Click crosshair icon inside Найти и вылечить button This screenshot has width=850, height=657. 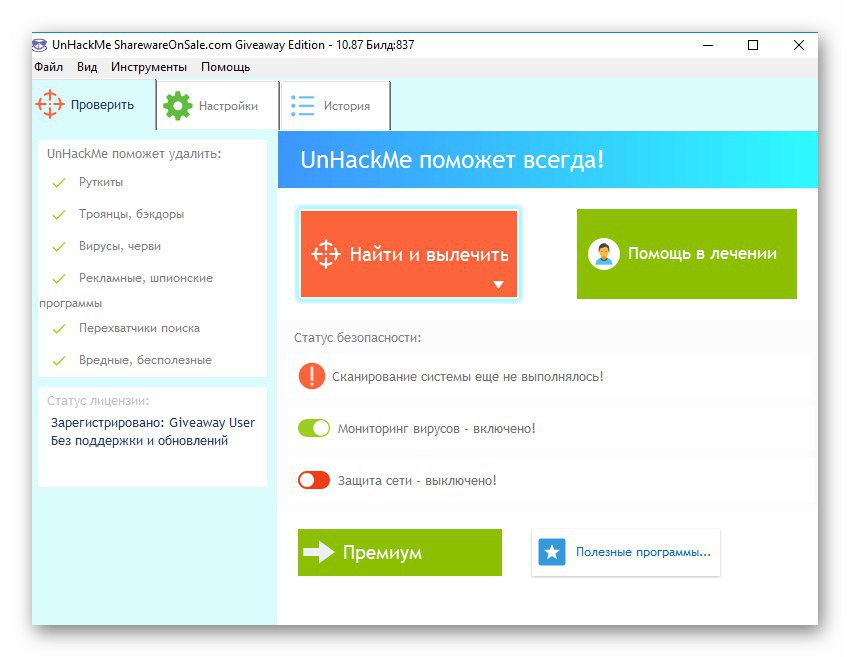(x=325, y=254)
